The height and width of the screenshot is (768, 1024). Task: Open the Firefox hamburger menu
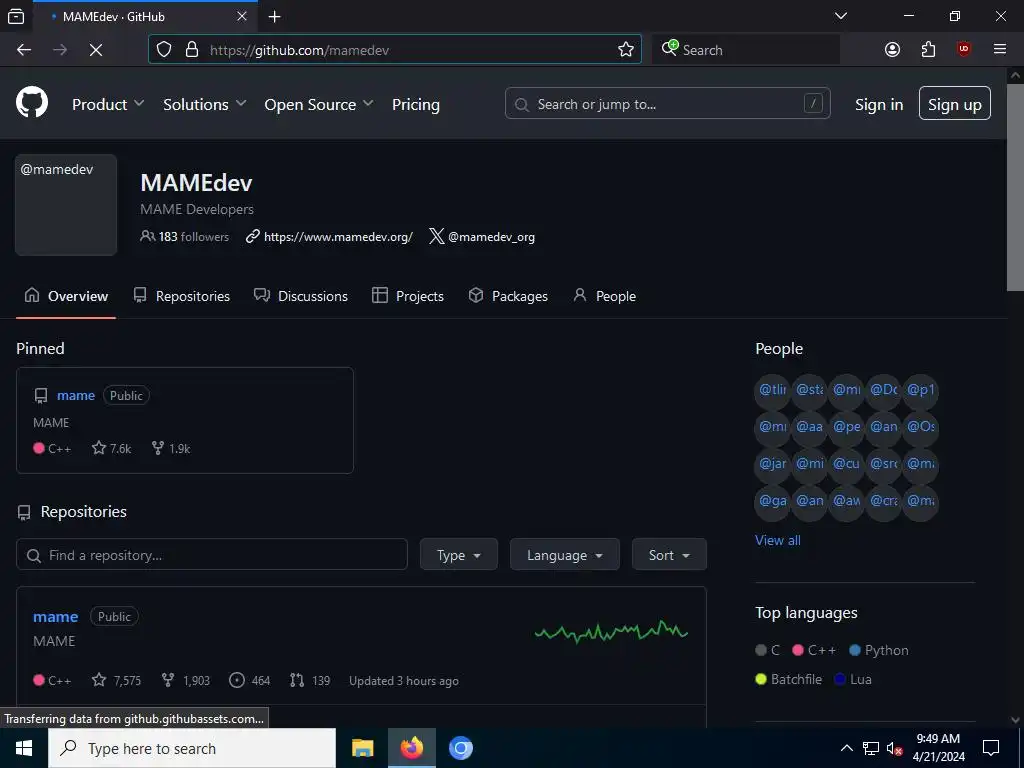click(x=1000, y=50)
